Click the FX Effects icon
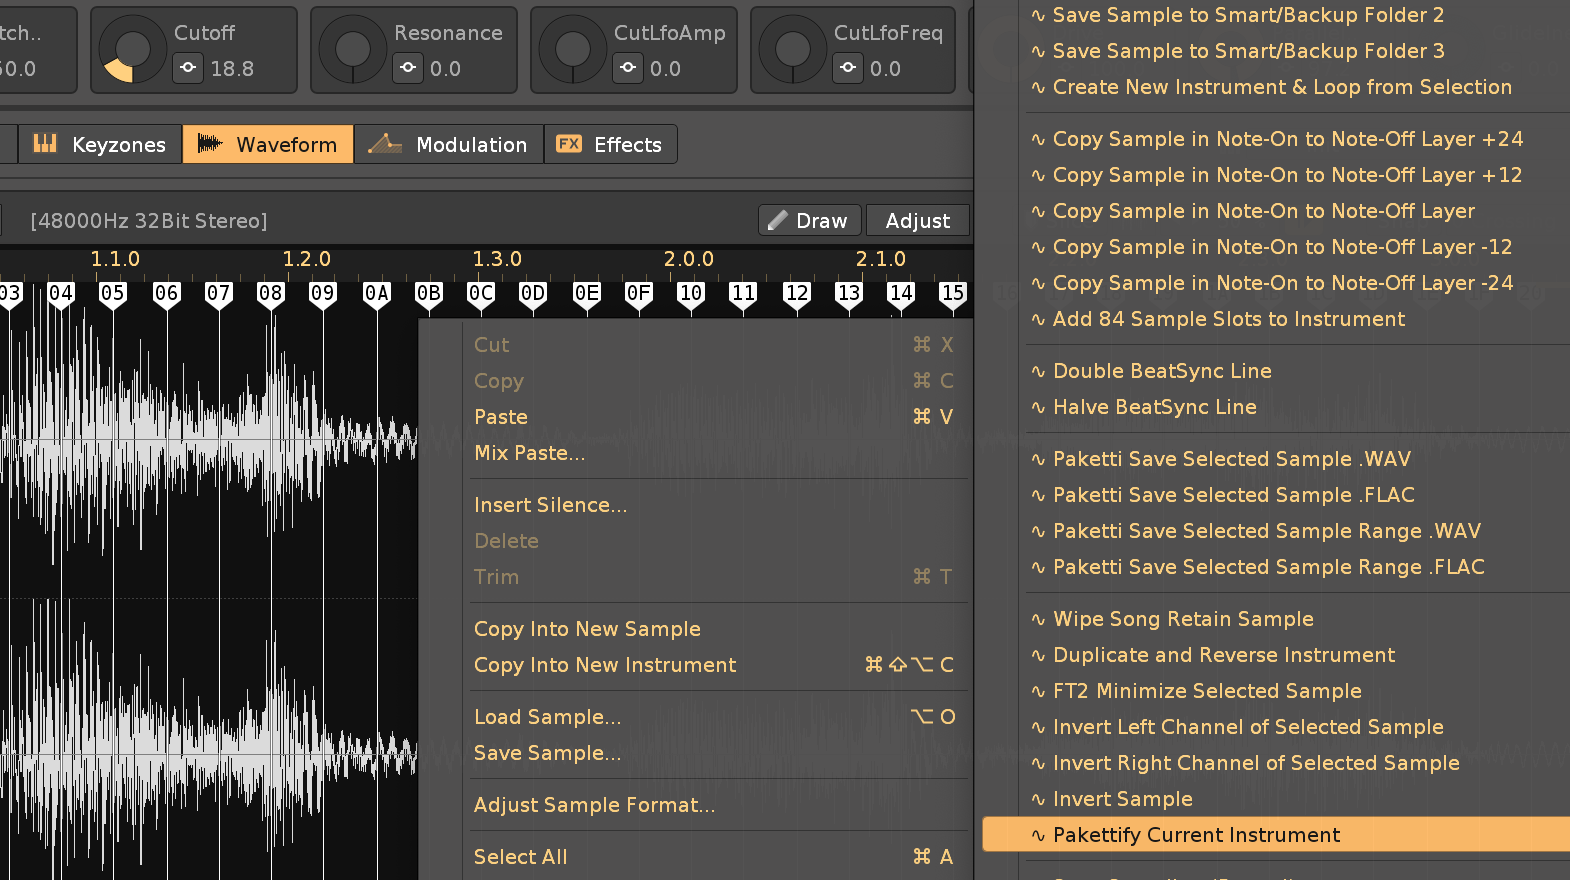Screen dimensions: 1570x880 (x=569, y=144)
